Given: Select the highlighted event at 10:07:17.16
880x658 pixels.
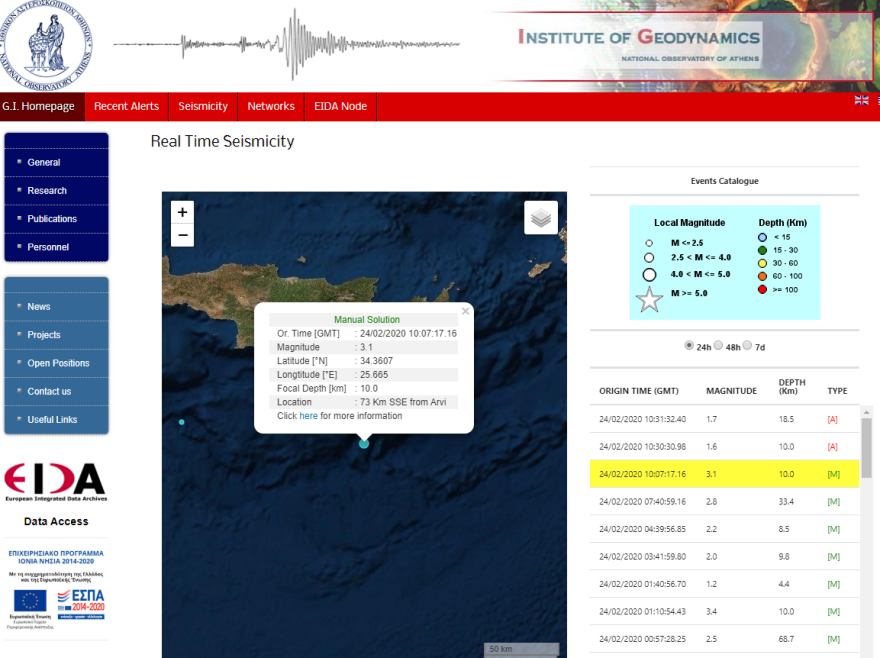Looking at the screenshot, I should point(725,474).
